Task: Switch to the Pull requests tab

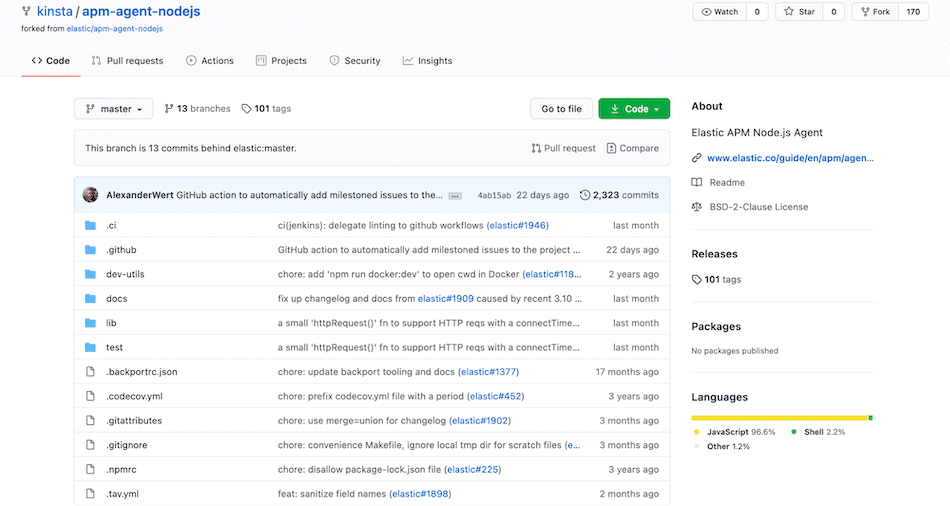Action: point(127,61)
